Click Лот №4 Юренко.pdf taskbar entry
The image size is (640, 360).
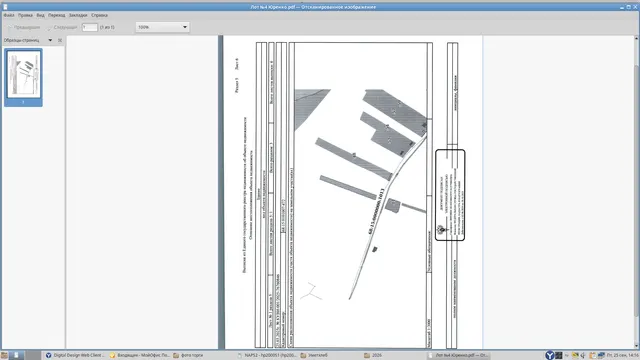[x=458, y=356]
